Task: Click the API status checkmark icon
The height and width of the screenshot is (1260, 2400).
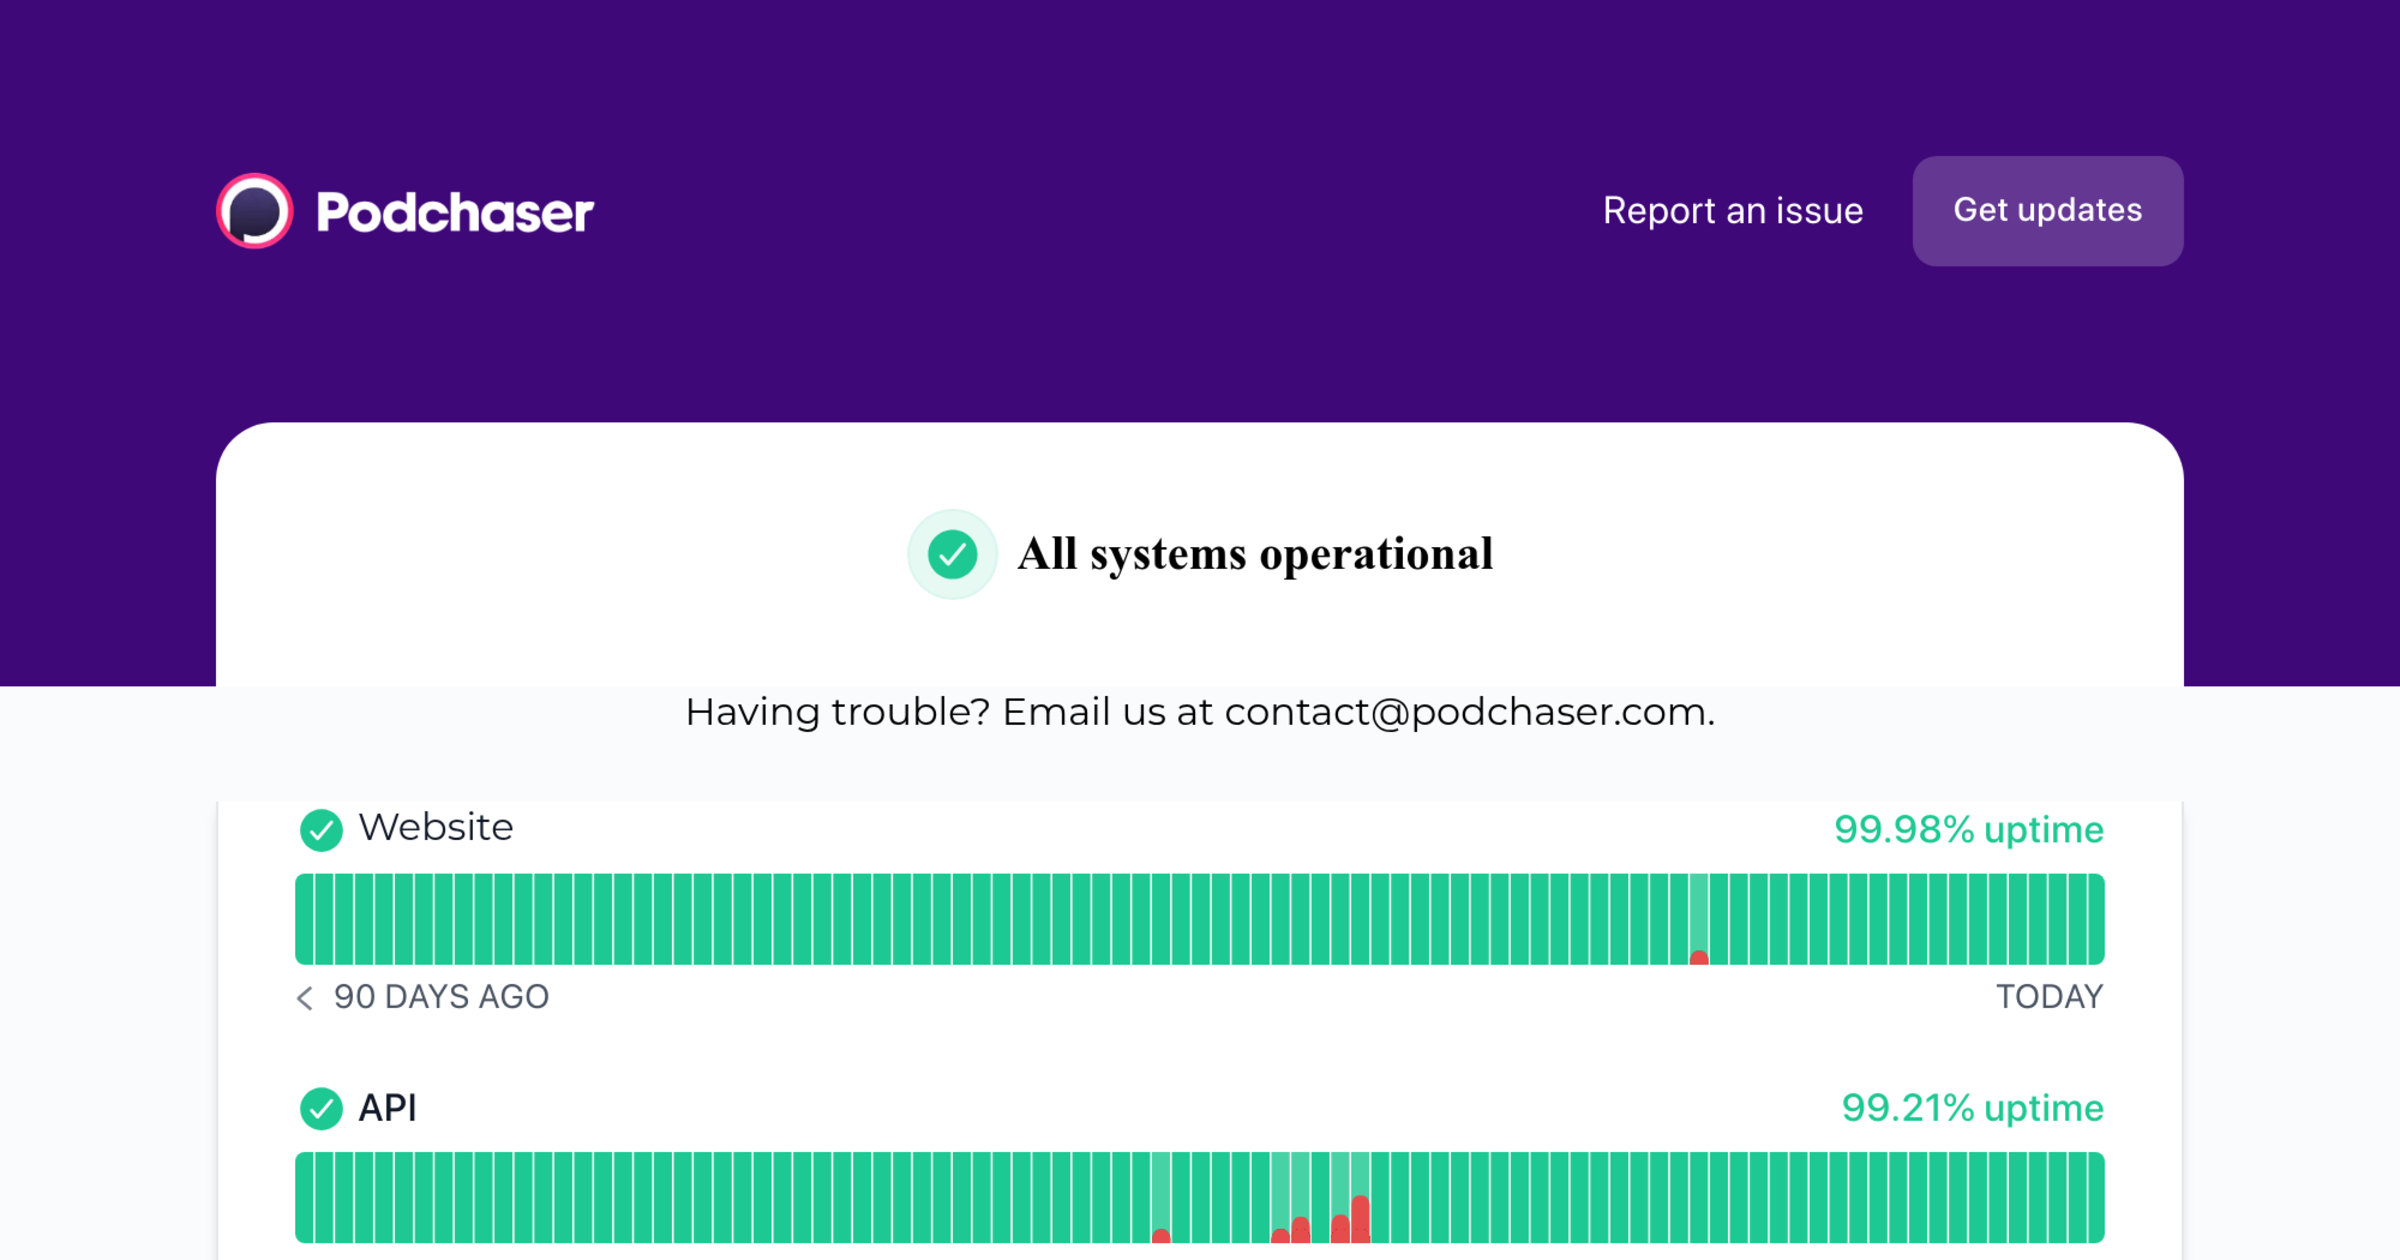Action: [321, 1108]
